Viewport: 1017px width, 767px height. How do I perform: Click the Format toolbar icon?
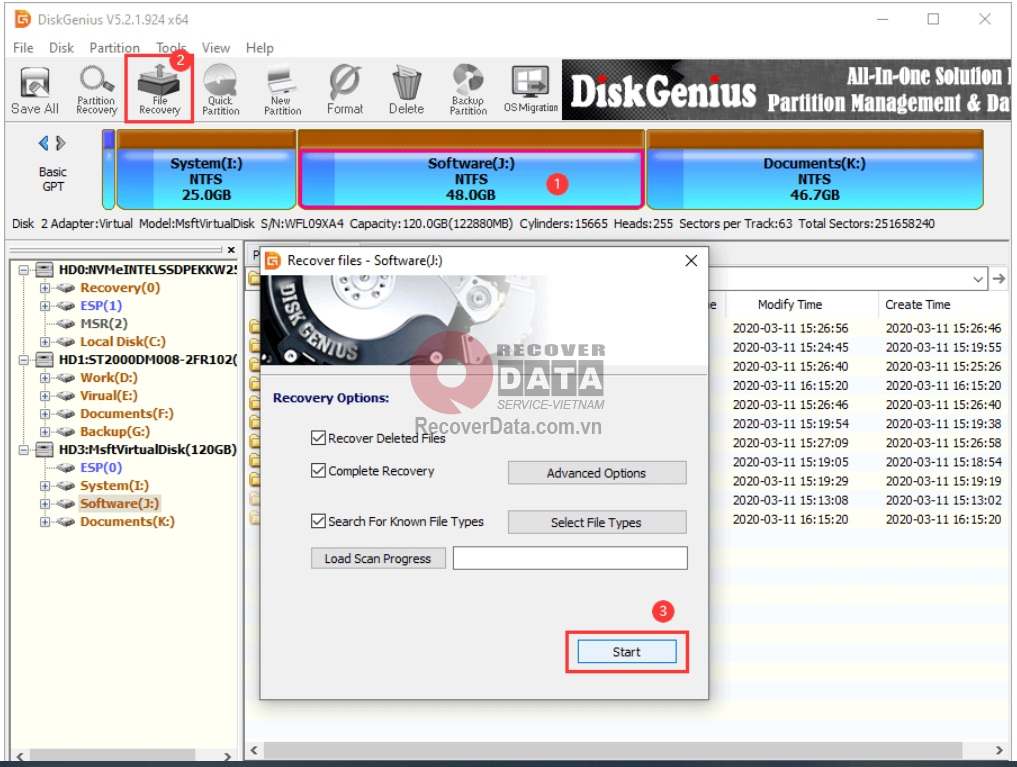pos(344,91)
